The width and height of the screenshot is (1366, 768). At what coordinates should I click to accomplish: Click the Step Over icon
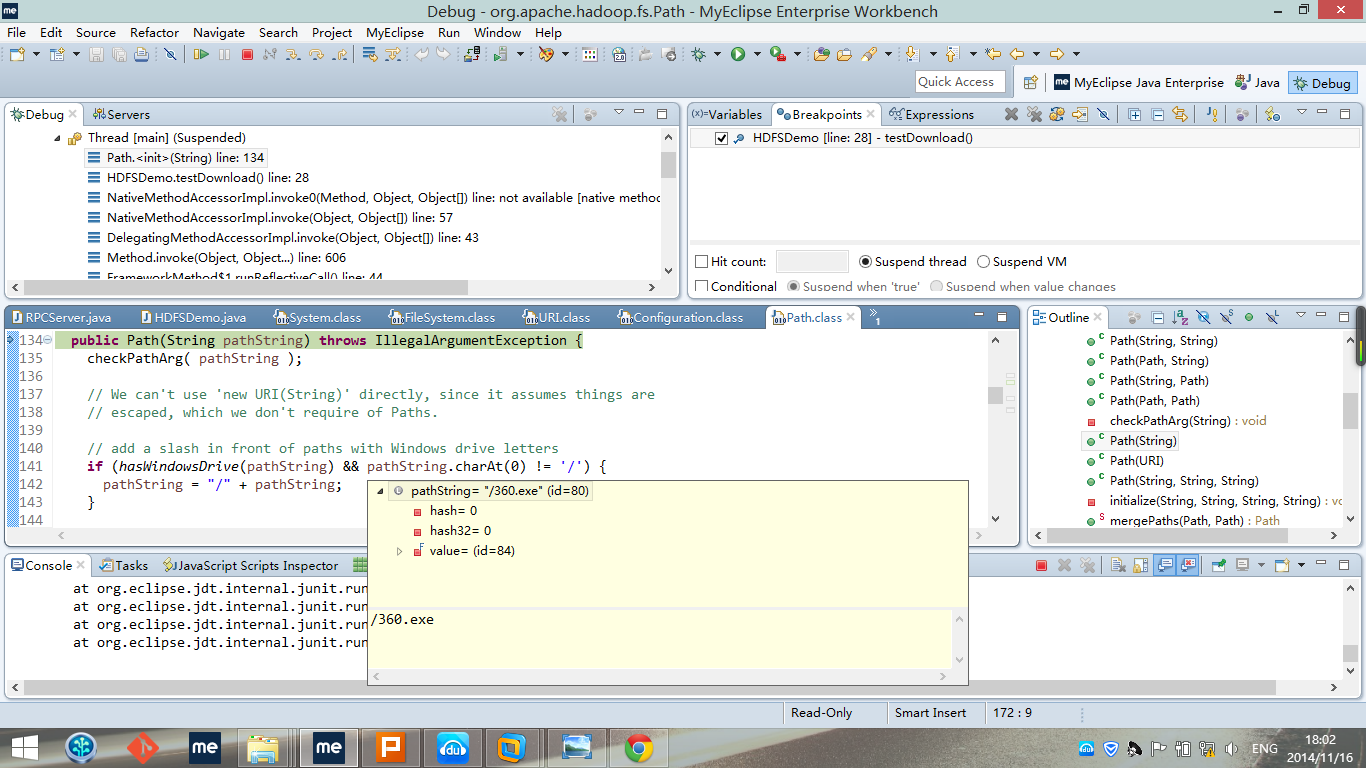tap(317, 54)
